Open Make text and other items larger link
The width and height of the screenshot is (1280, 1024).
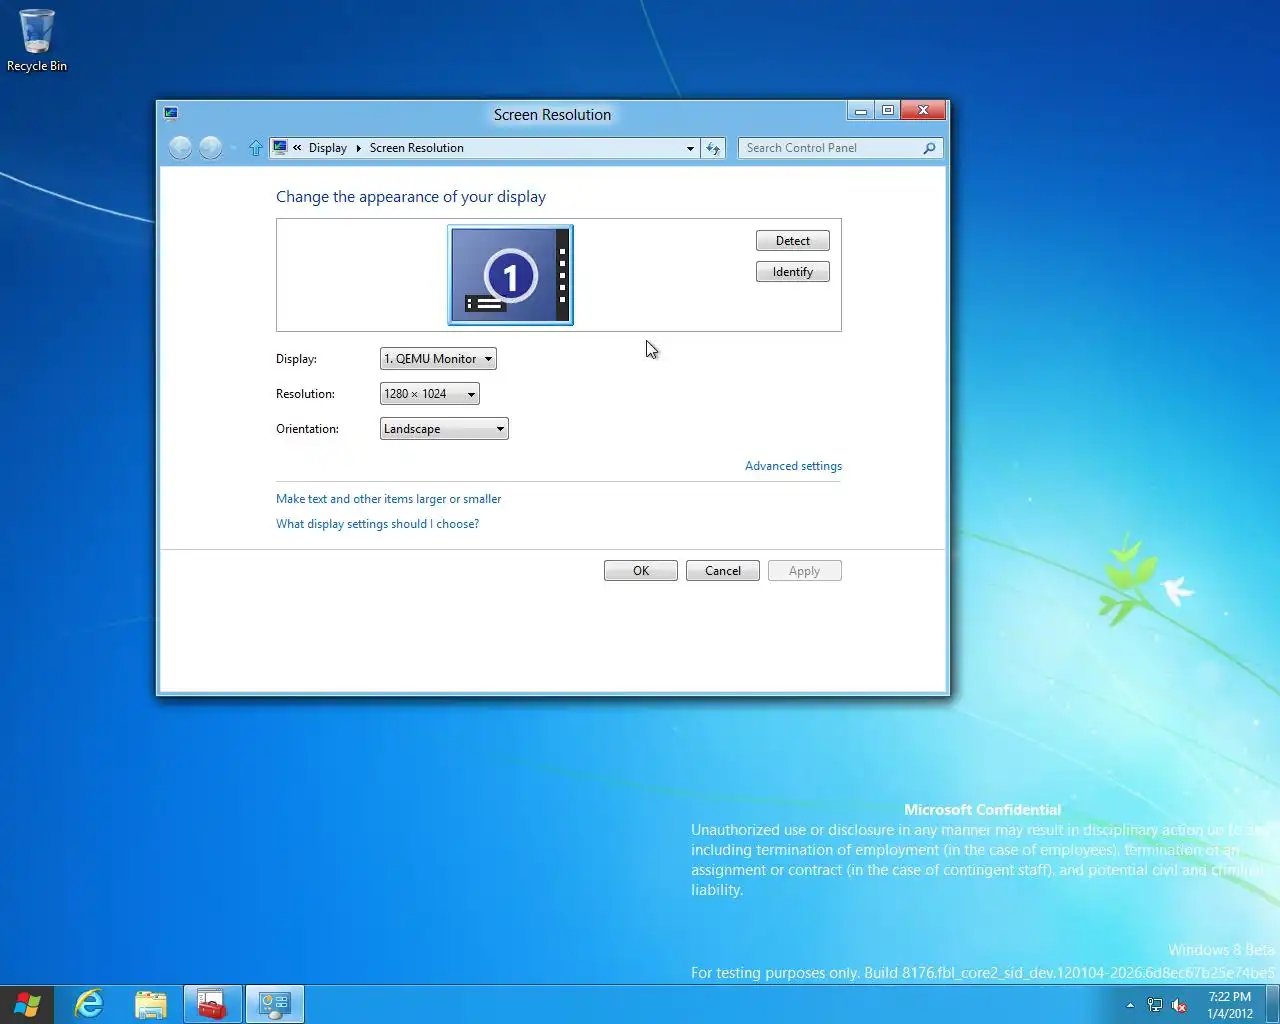point(388,499)
